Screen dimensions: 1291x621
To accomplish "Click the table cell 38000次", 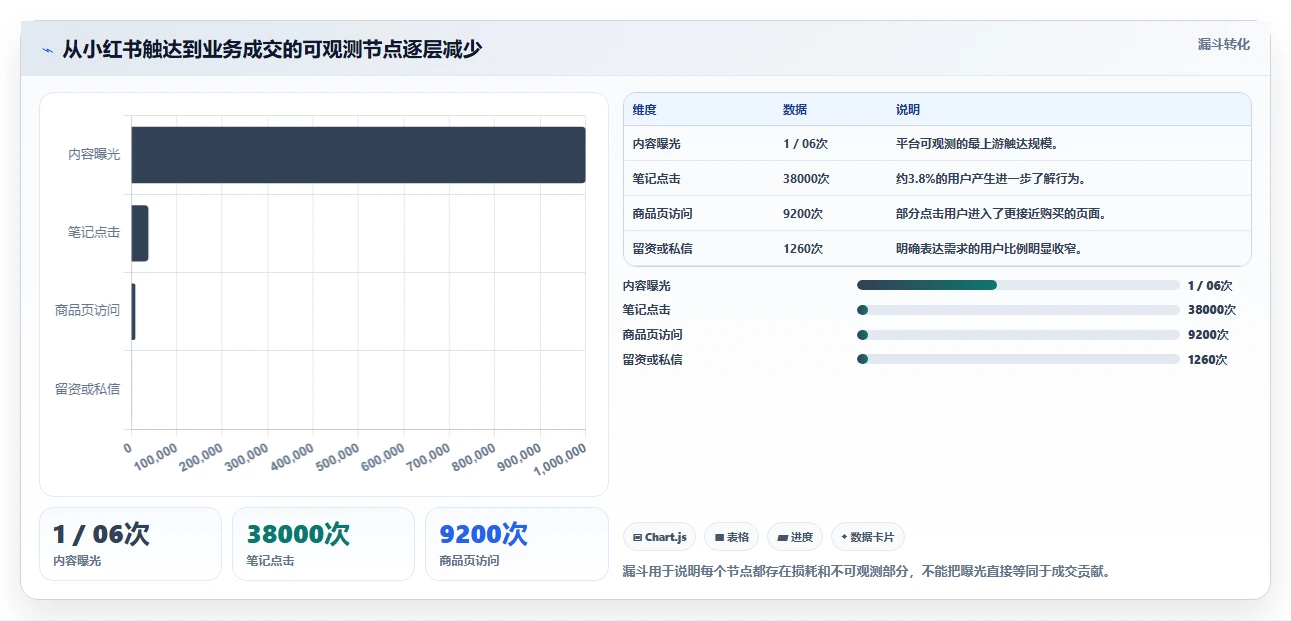I will (x=806, y=179).
